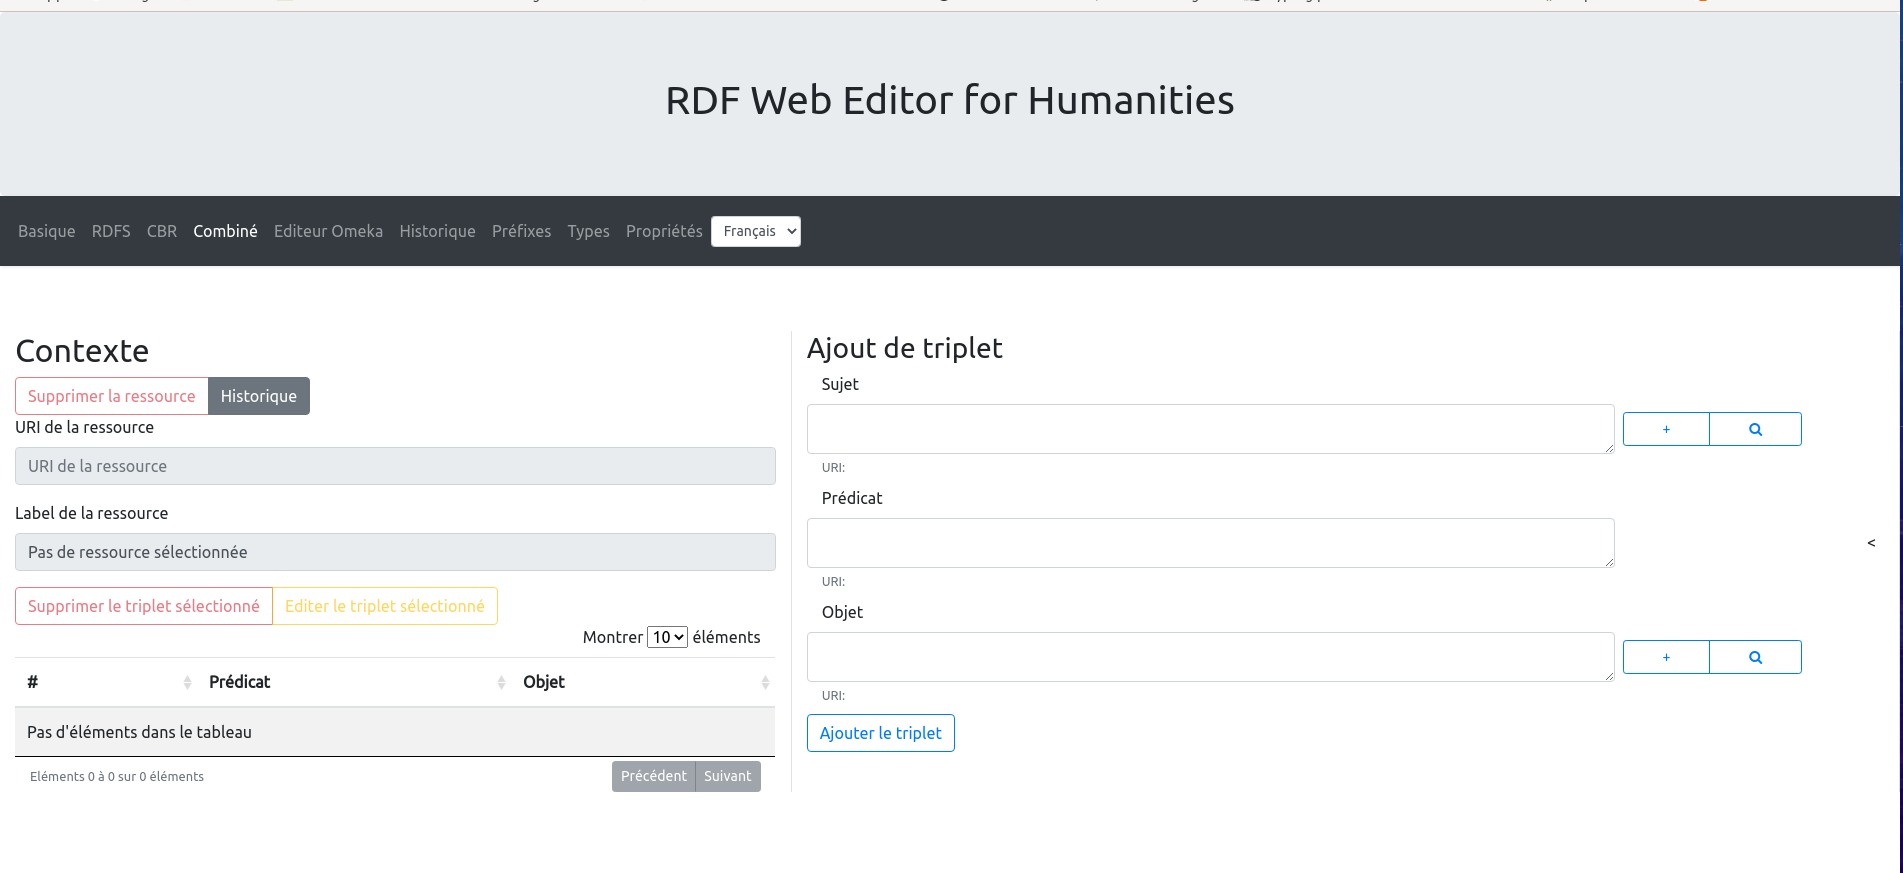The image size is (1903, 873).
Task: Open the Basique menu item
Action: (x=47, y=231)
